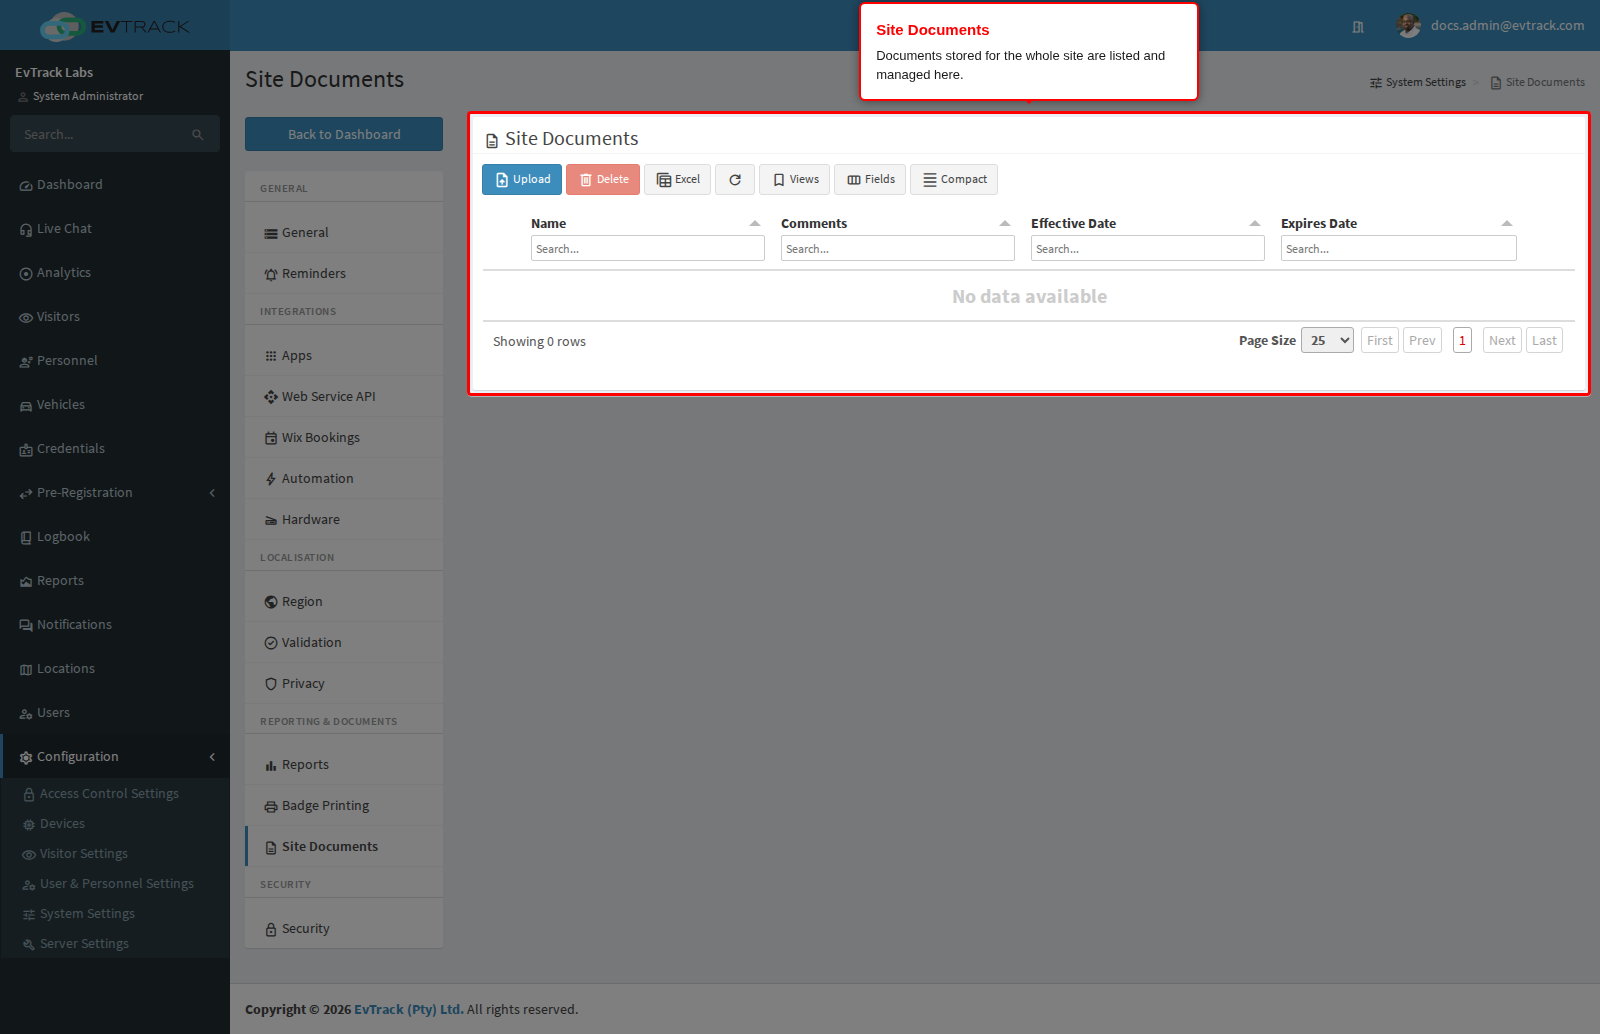Sort by the Name column arrow

(755, 224)
